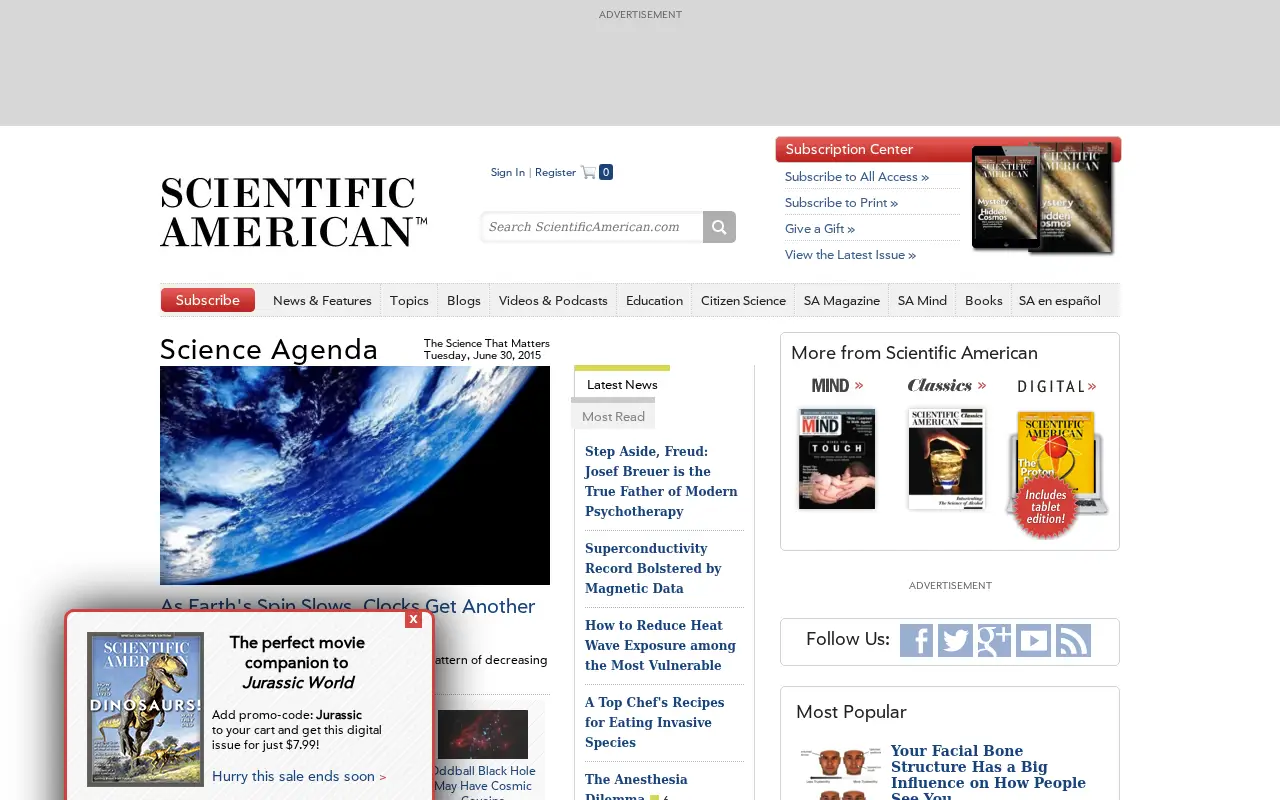The image size is (1280, 800).
Task: Open the Topics menu
Action: (x=409, y=300)
